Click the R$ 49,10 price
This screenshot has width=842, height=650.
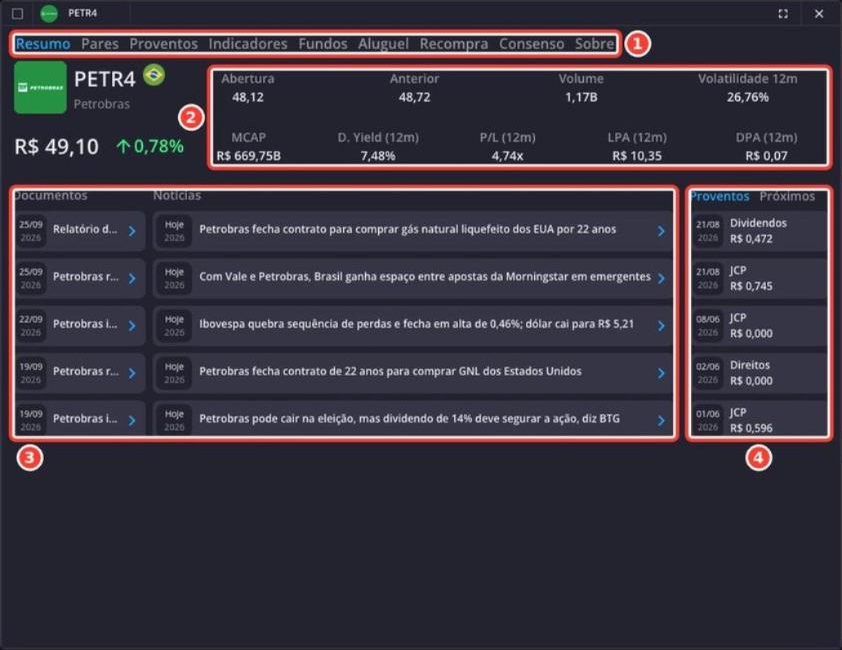56,147
